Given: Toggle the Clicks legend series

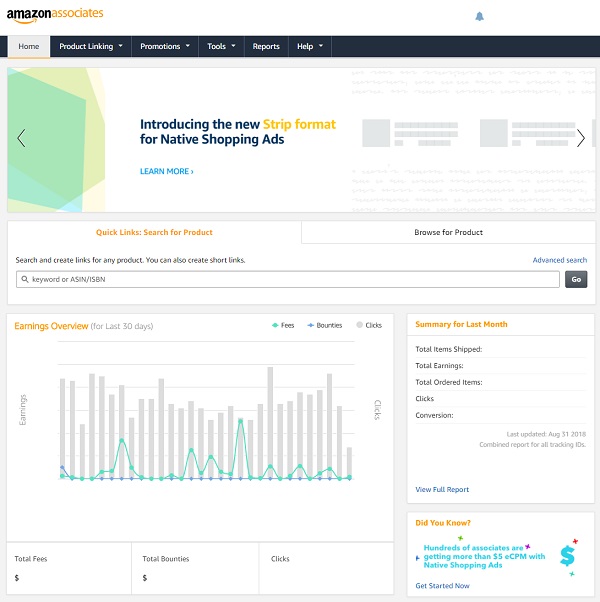Looking at the screenshot, I should [x=369, y=325].
